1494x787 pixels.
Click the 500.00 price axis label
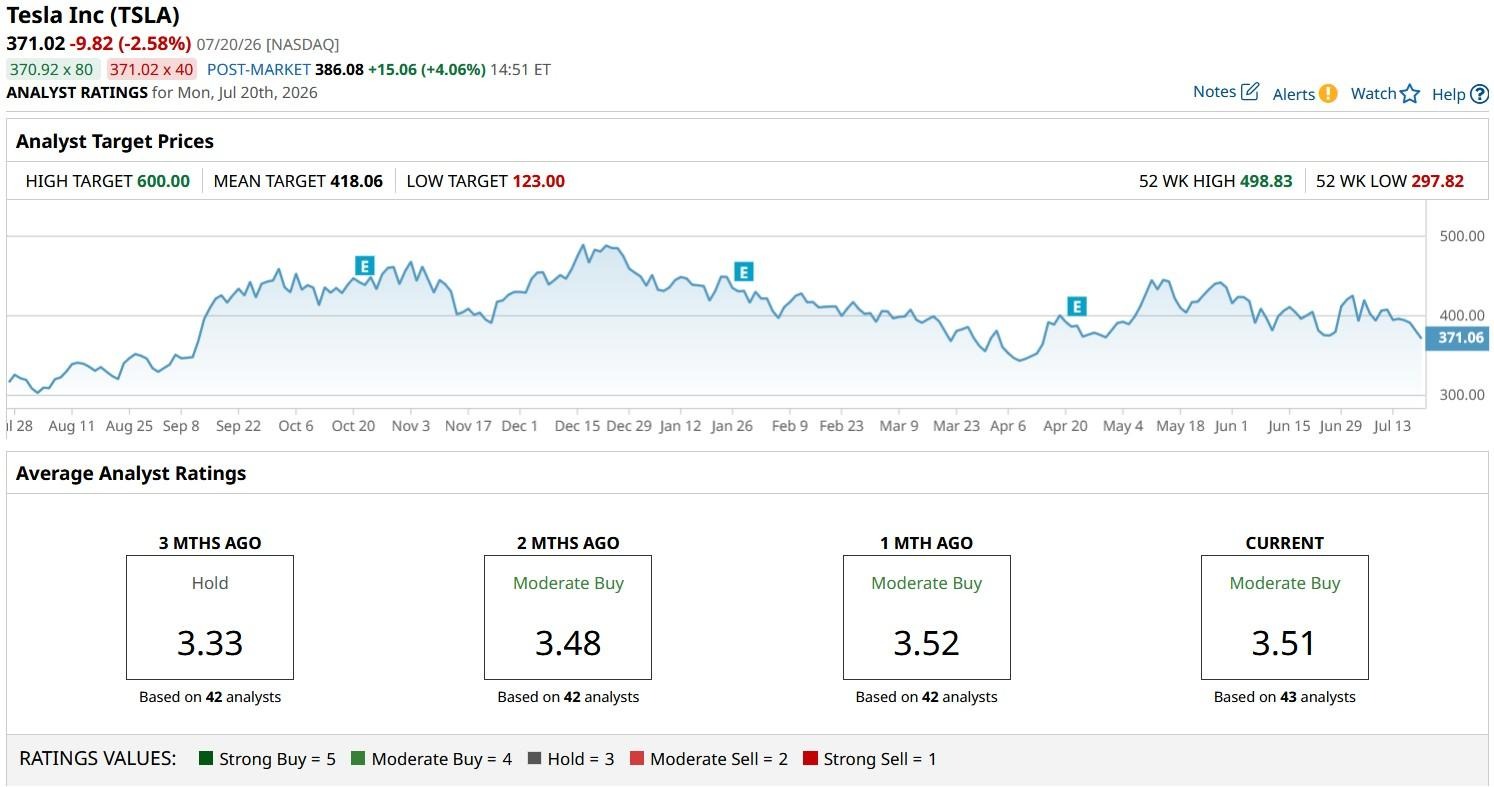point(1462,236)
